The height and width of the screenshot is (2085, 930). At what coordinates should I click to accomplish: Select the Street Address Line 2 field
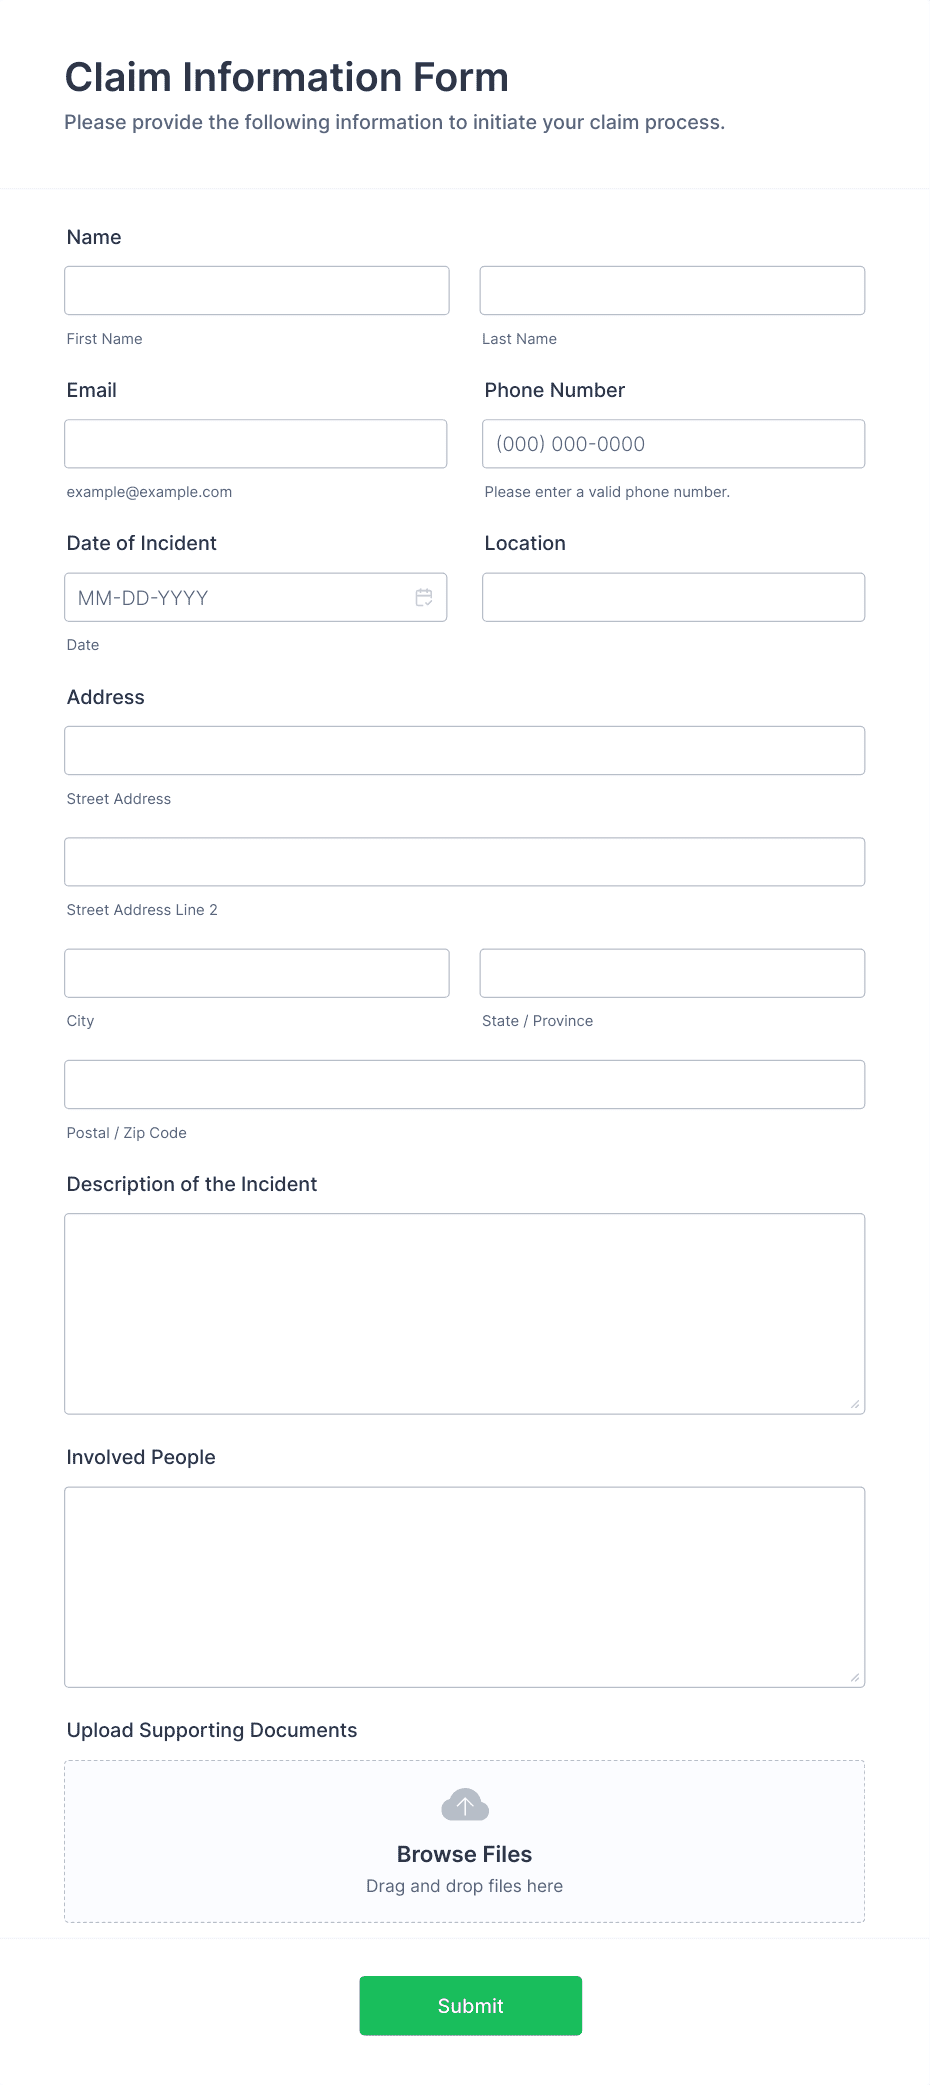(464, 861)
